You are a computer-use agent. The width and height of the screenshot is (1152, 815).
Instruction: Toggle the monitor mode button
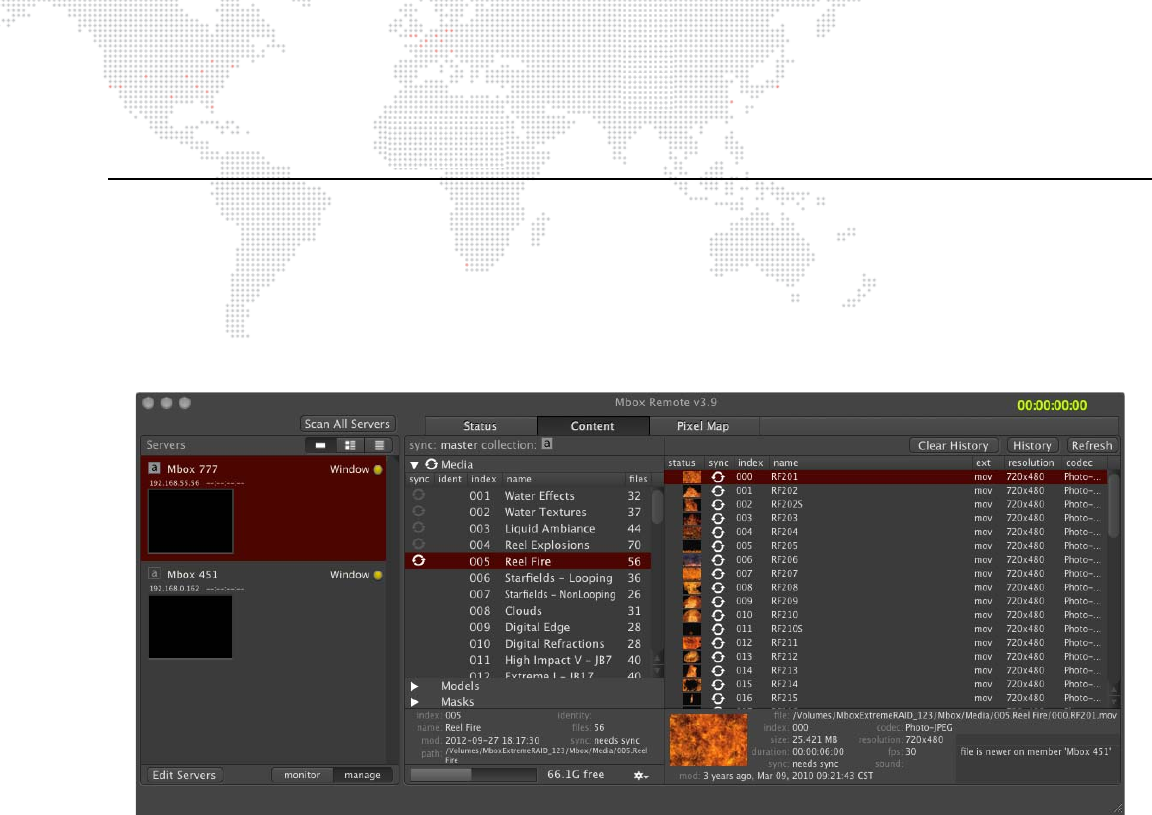click(x=301, y=775)
